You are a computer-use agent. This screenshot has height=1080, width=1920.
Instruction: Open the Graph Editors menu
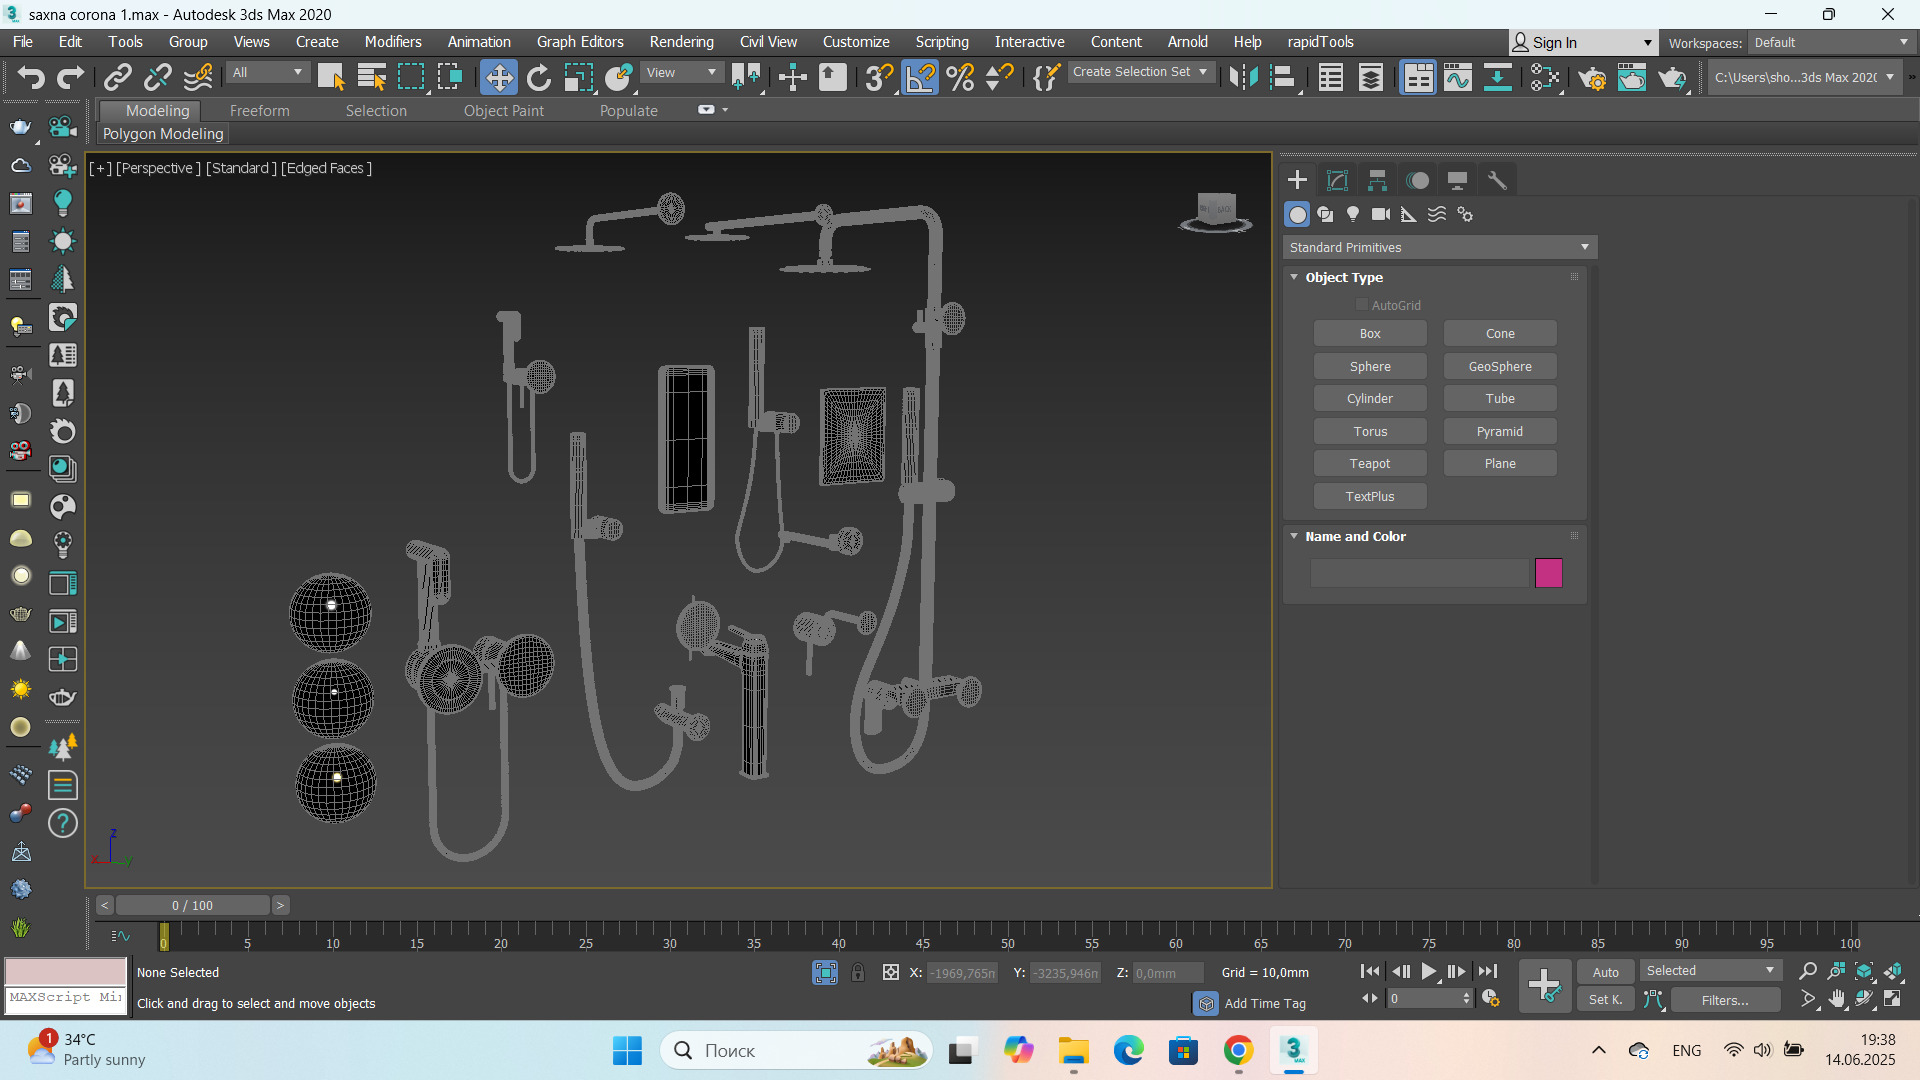click(x=580, y=41)
